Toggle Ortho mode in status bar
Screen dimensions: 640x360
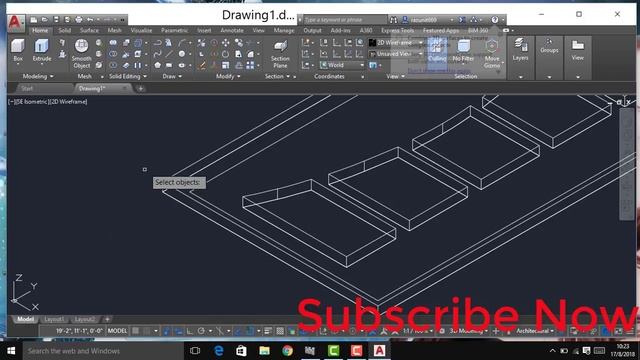(x=189, y=331)
